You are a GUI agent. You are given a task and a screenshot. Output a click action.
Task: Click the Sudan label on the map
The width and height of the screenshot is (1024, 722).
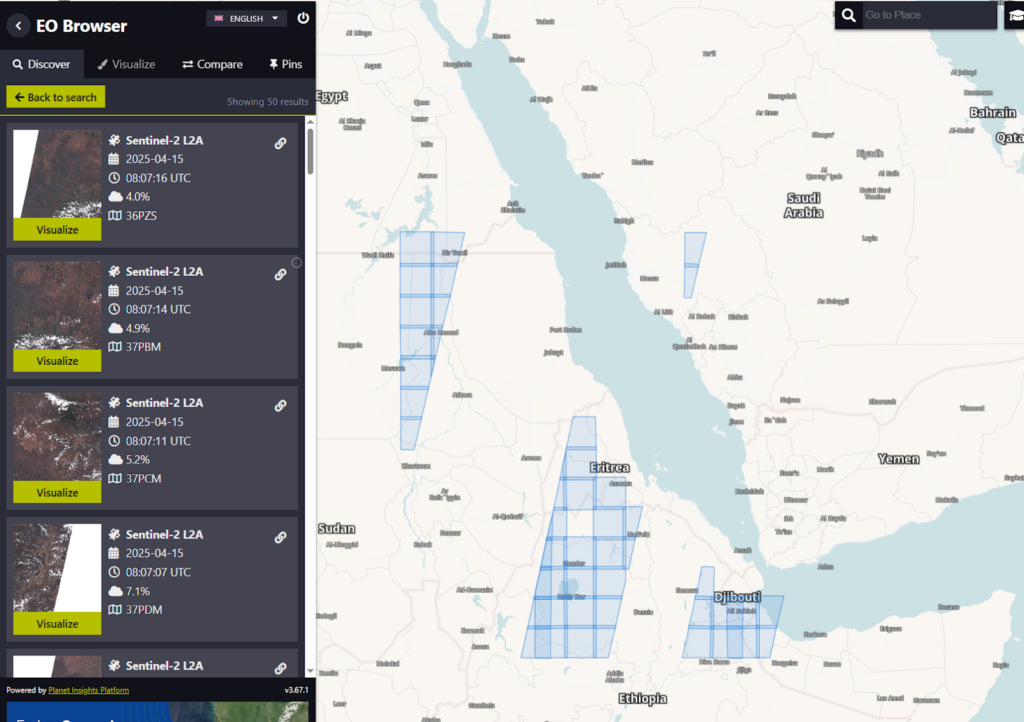pos(336,528)
